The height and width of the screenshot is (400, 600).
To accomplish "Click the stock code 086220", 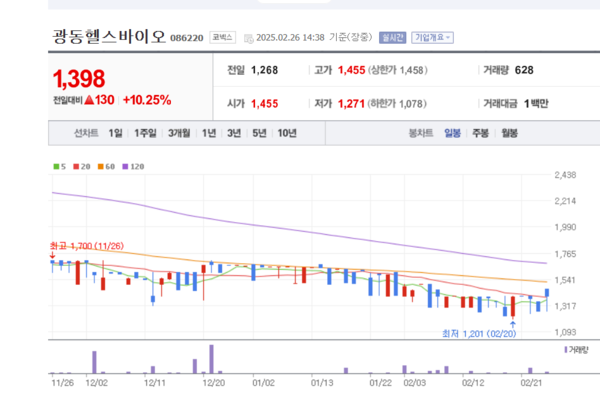I will click(x=187, y=38).
